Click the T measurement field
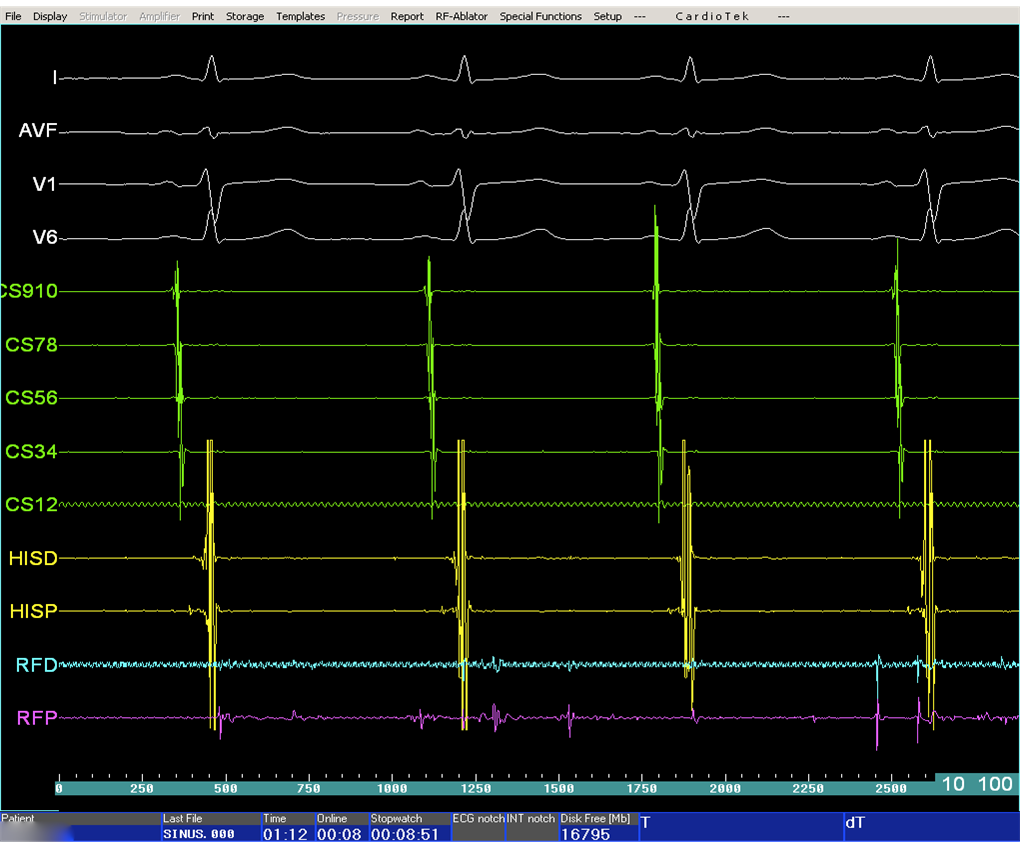Image resolution: width=1020 pixels, height=844 pixels. point(741,826)
